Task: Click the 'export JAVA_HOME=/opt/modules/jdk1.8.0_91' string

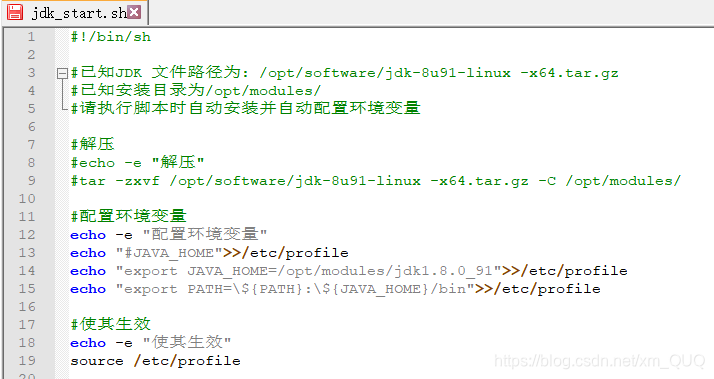Action: click(x=308, y=271)
